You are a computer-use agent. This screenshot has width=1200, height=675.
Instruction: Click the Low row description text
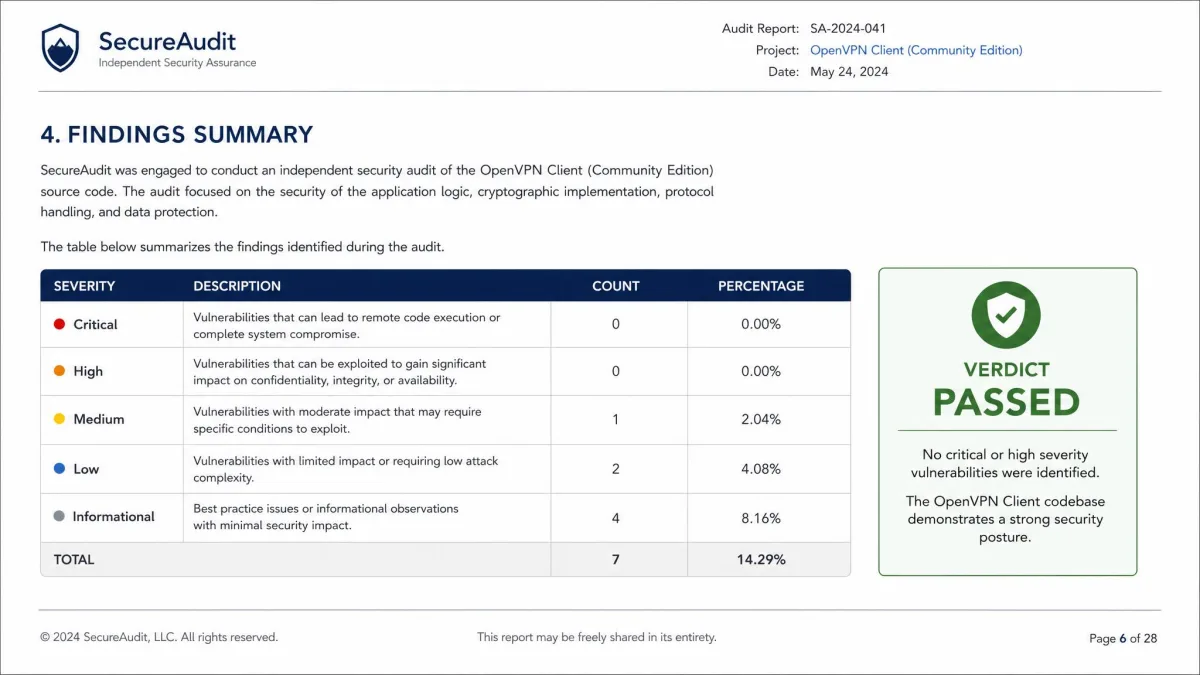pyautogui.click(x=346, y=469)
